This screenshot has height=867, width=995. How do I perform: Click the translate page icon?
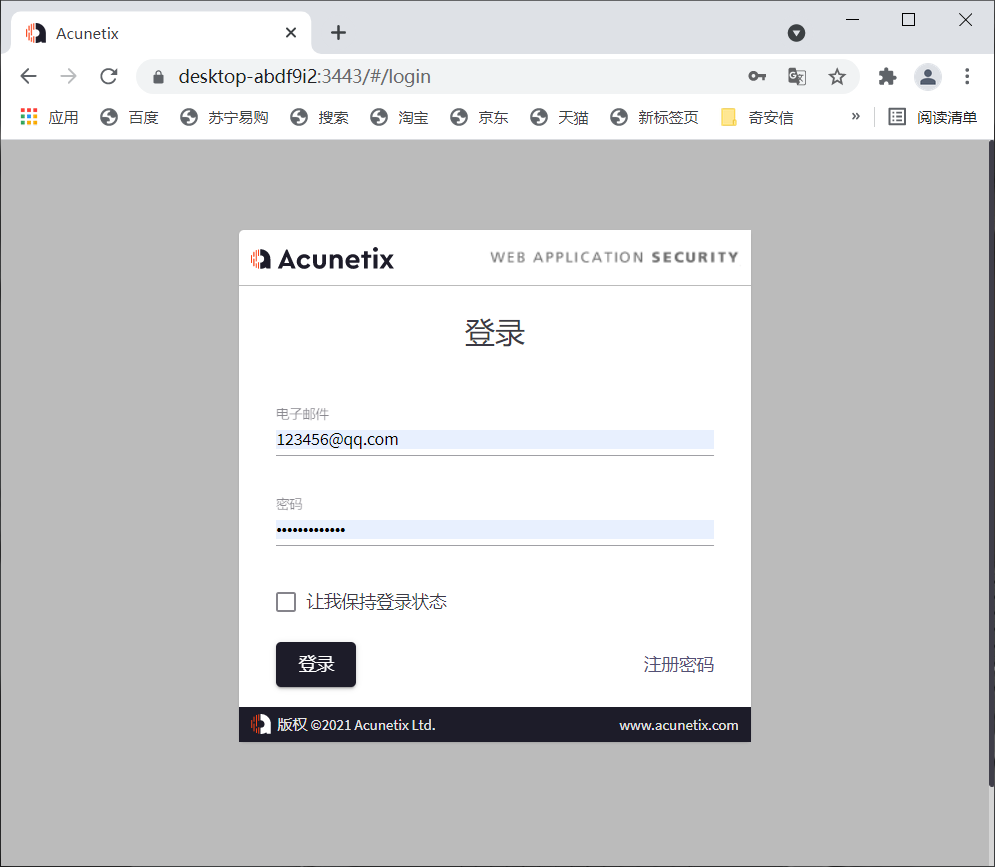(796, 76)
